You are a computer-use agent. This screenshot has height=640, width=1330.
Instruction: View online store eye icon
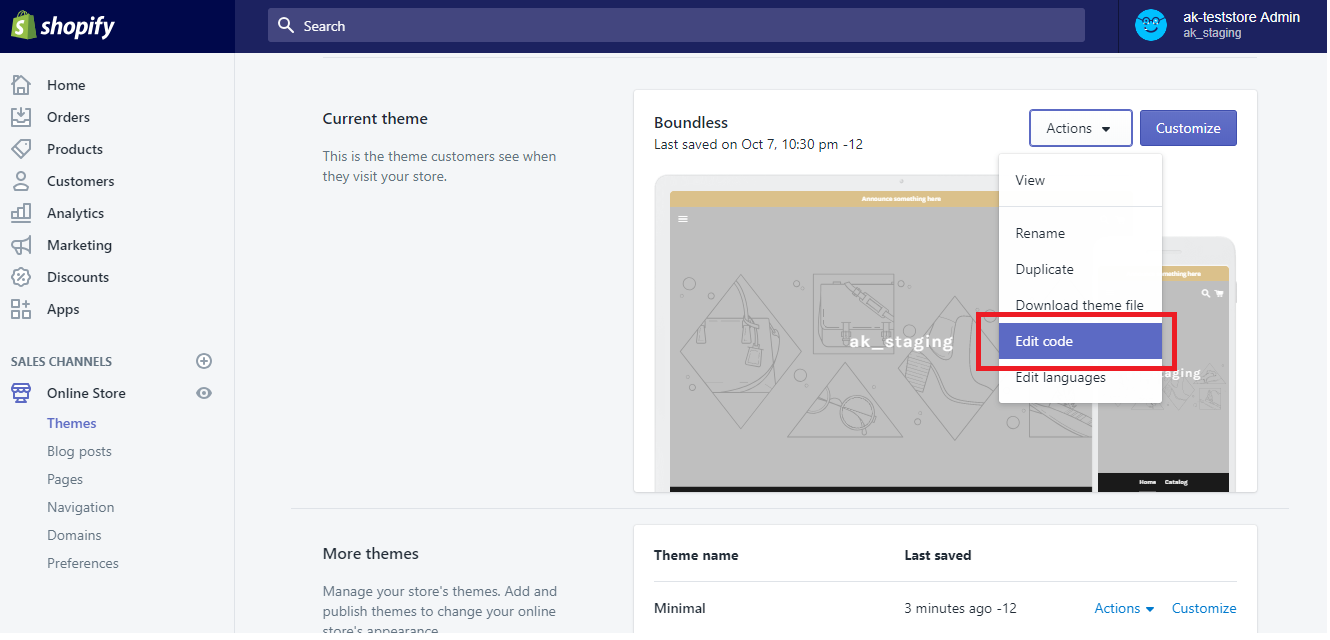(204, 393)
